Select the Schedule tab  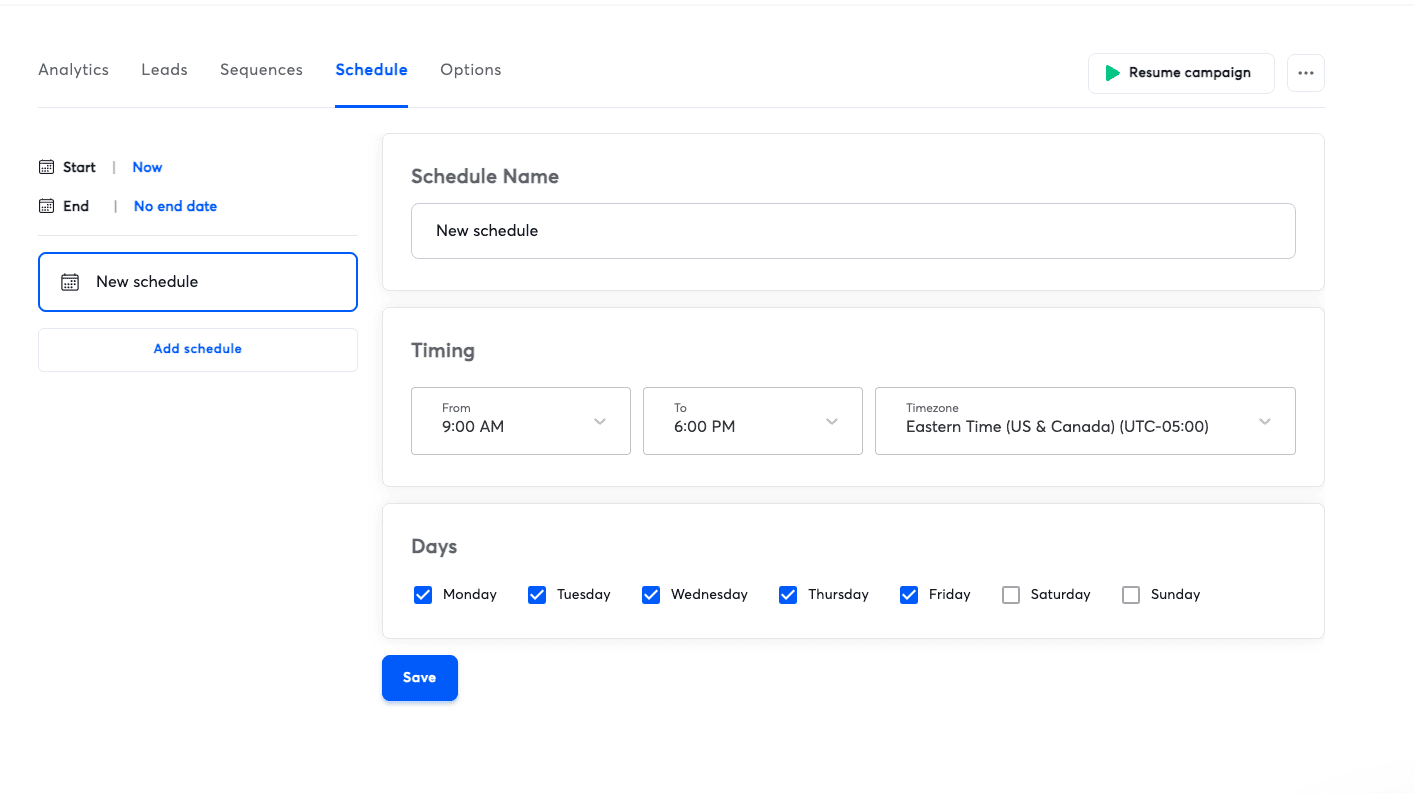click(372, 70)
